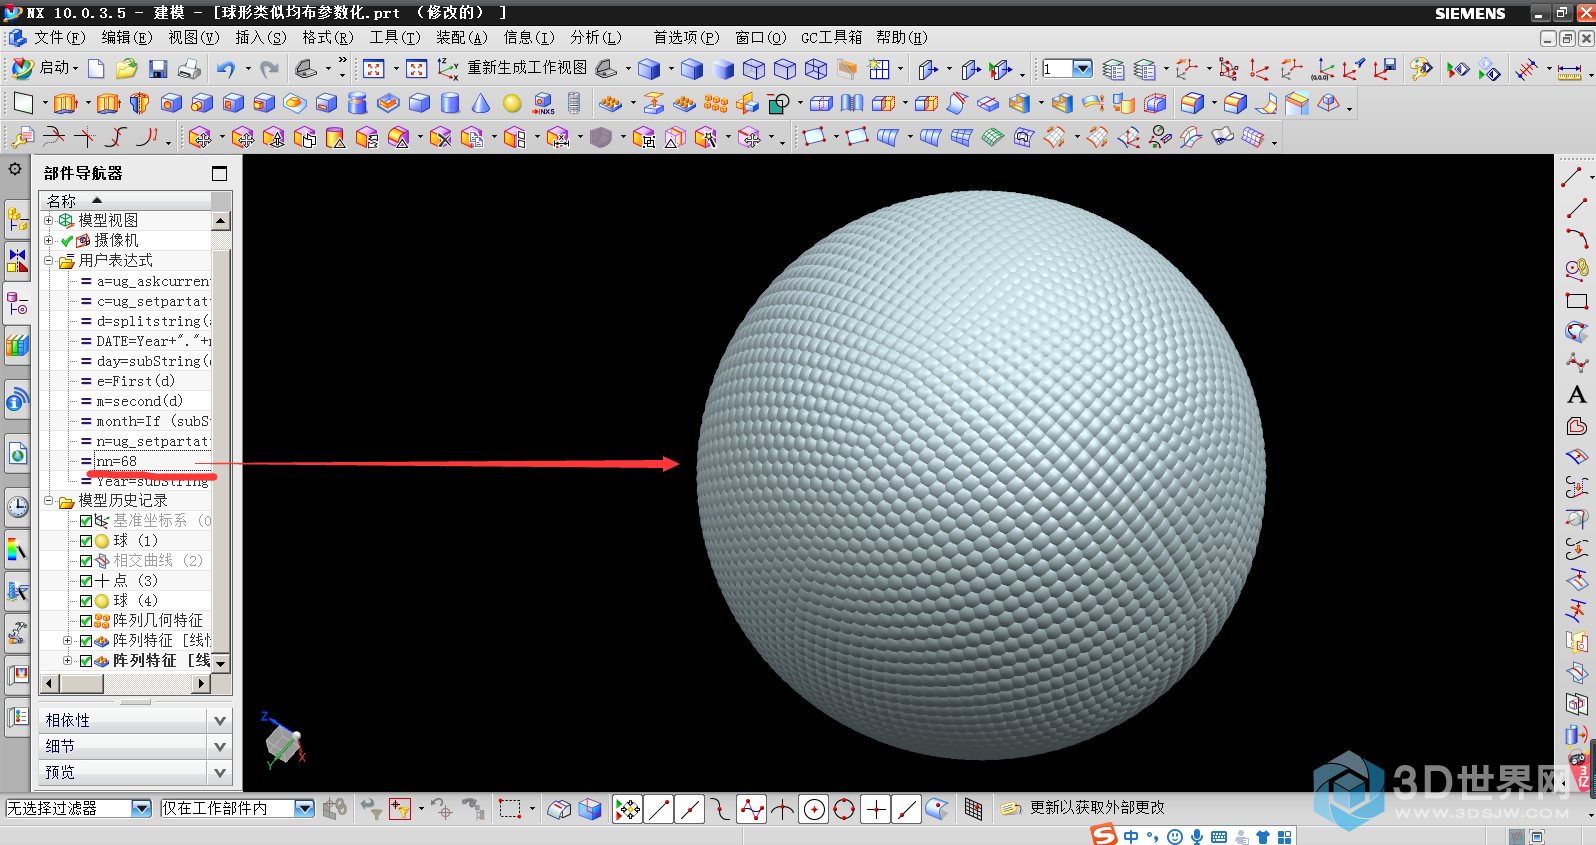Toggle checkbox for 阵列几何特征 feature
The image size is (1596, 845).
(86, 621)
